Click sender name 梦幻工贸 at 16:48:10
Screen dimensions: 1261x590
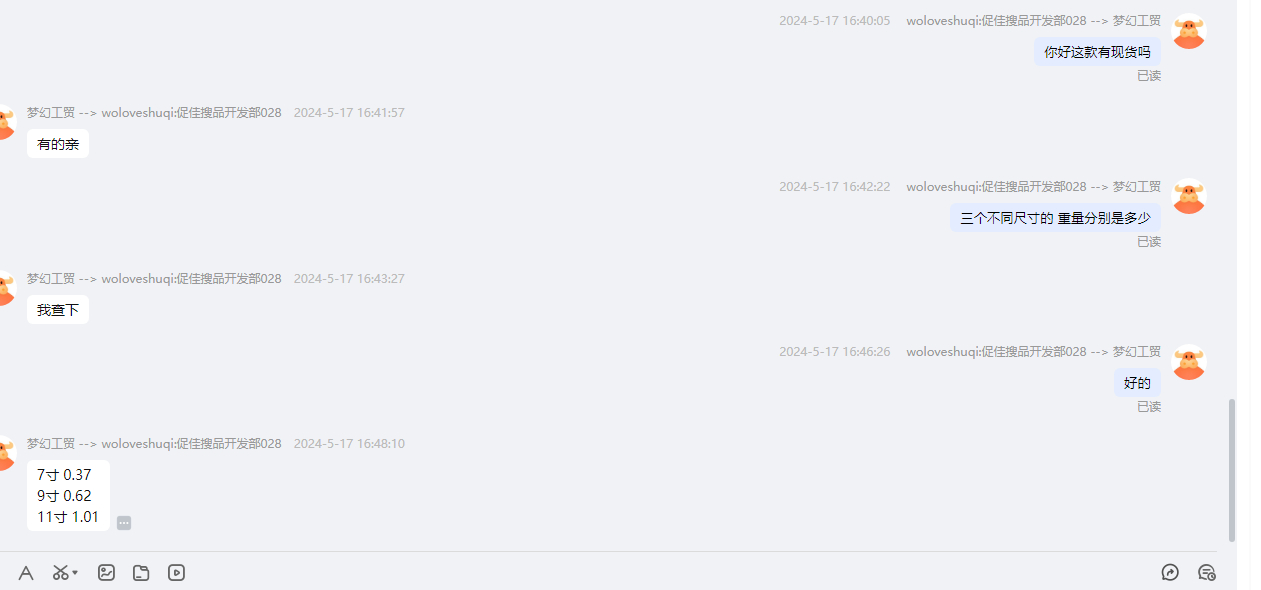click(x=50, y=444)
